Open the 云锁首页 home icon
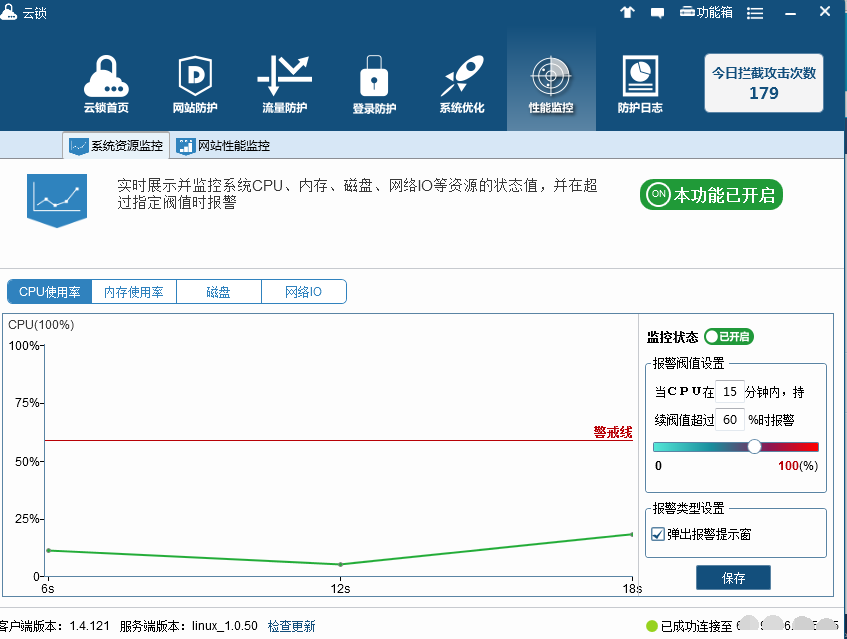The width and height of the screenshot is (847, 639). pyautogui.click(x=105, y=85)
